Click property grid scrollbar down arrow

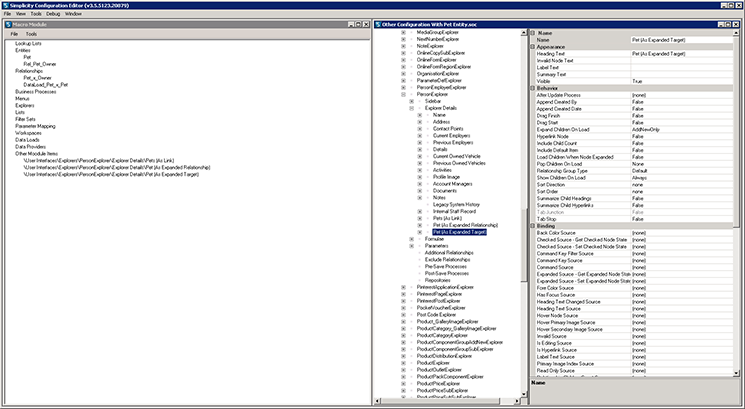pos(736,373)
